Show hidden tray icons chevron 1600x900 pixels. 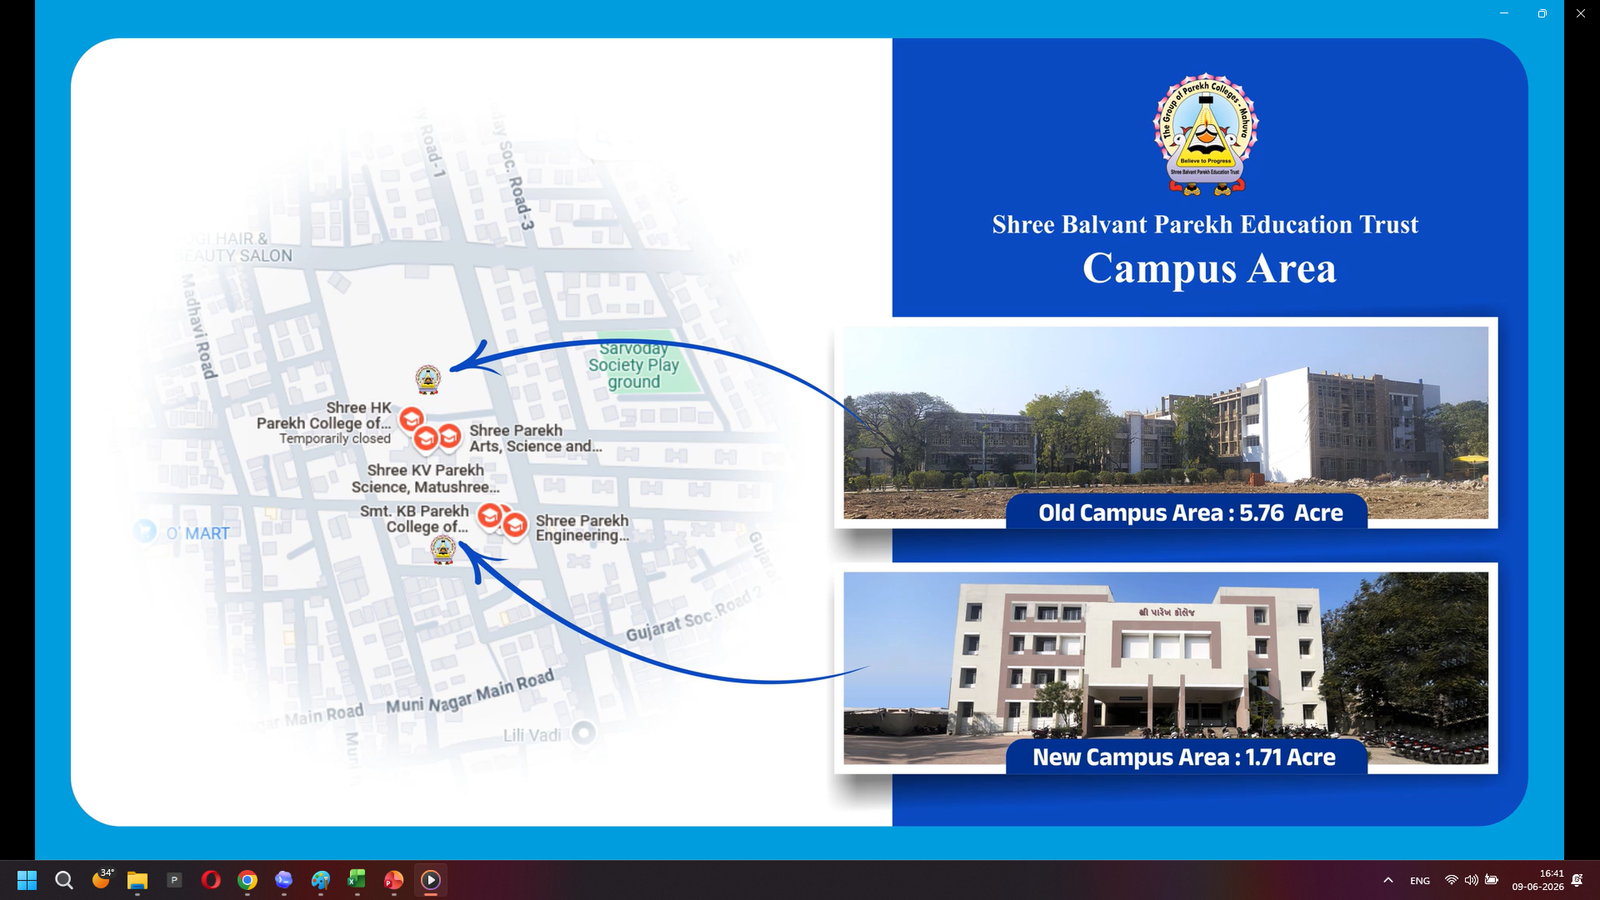point(1388,880)
